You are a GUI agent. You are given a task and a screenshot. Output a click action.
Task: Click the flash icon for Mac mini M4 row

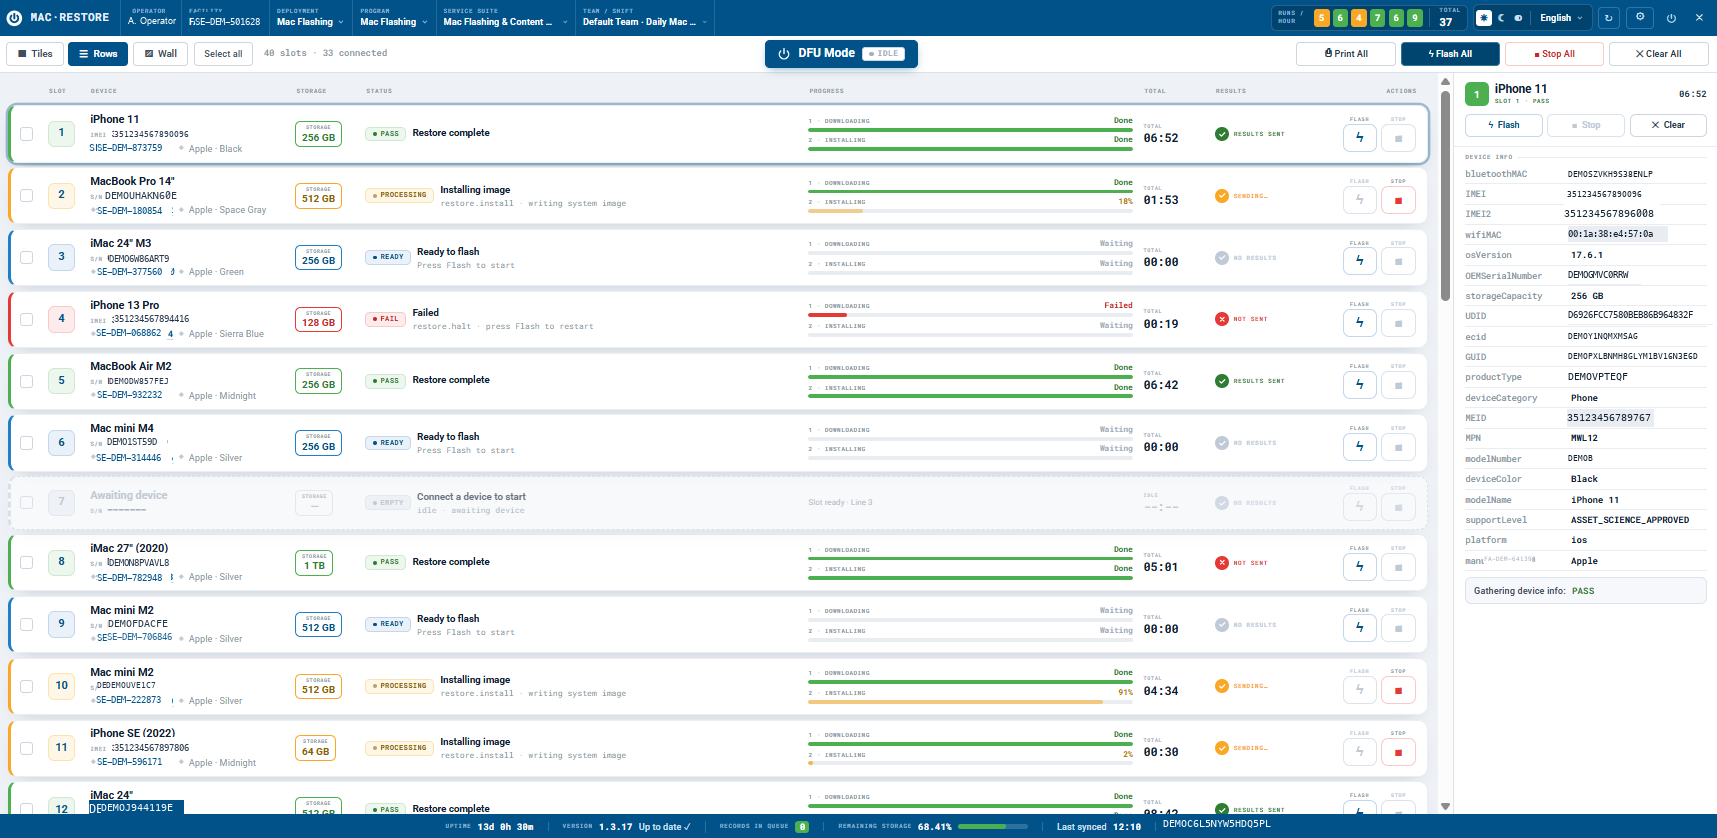[1359, 446]
